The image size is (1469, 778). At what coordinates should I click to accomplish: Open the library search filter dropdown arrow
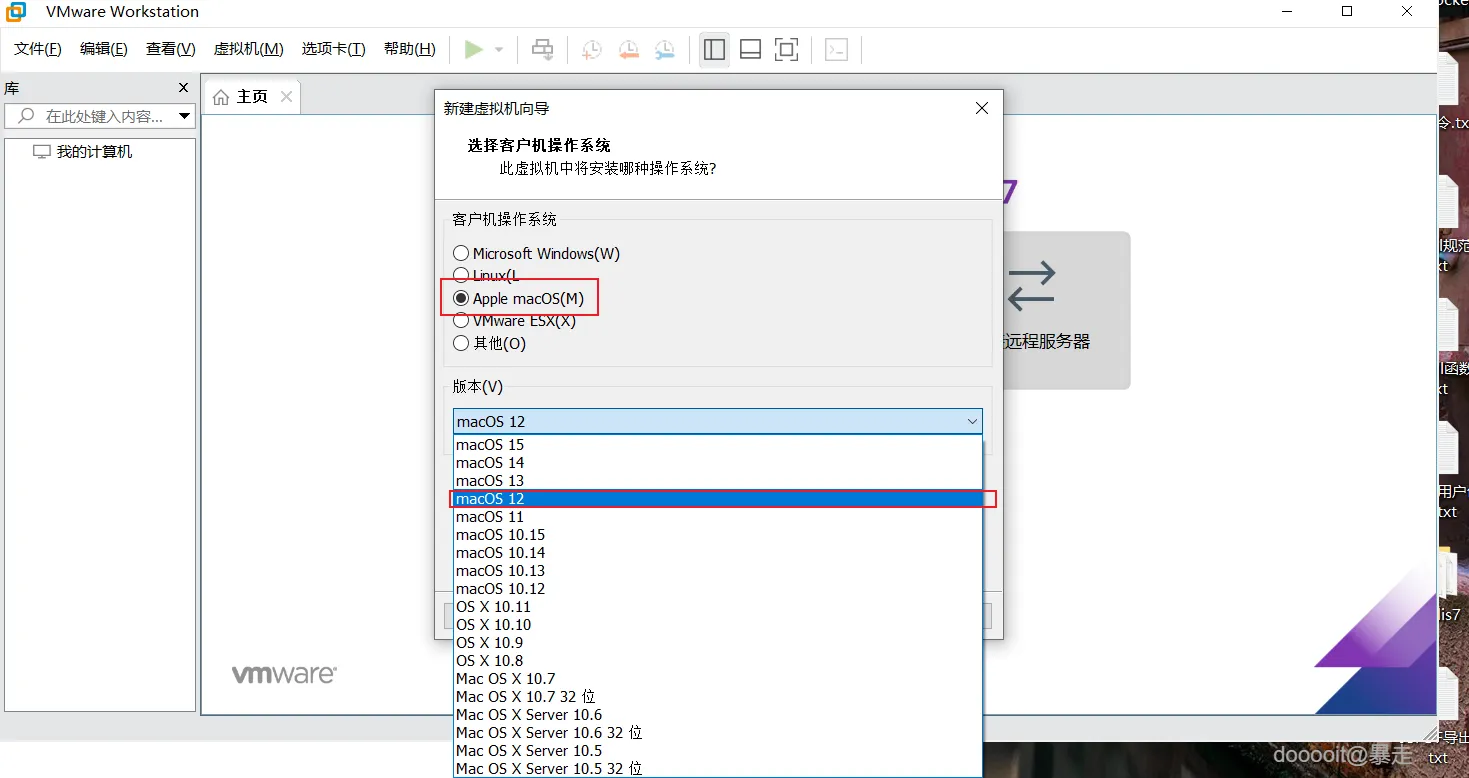185,116
